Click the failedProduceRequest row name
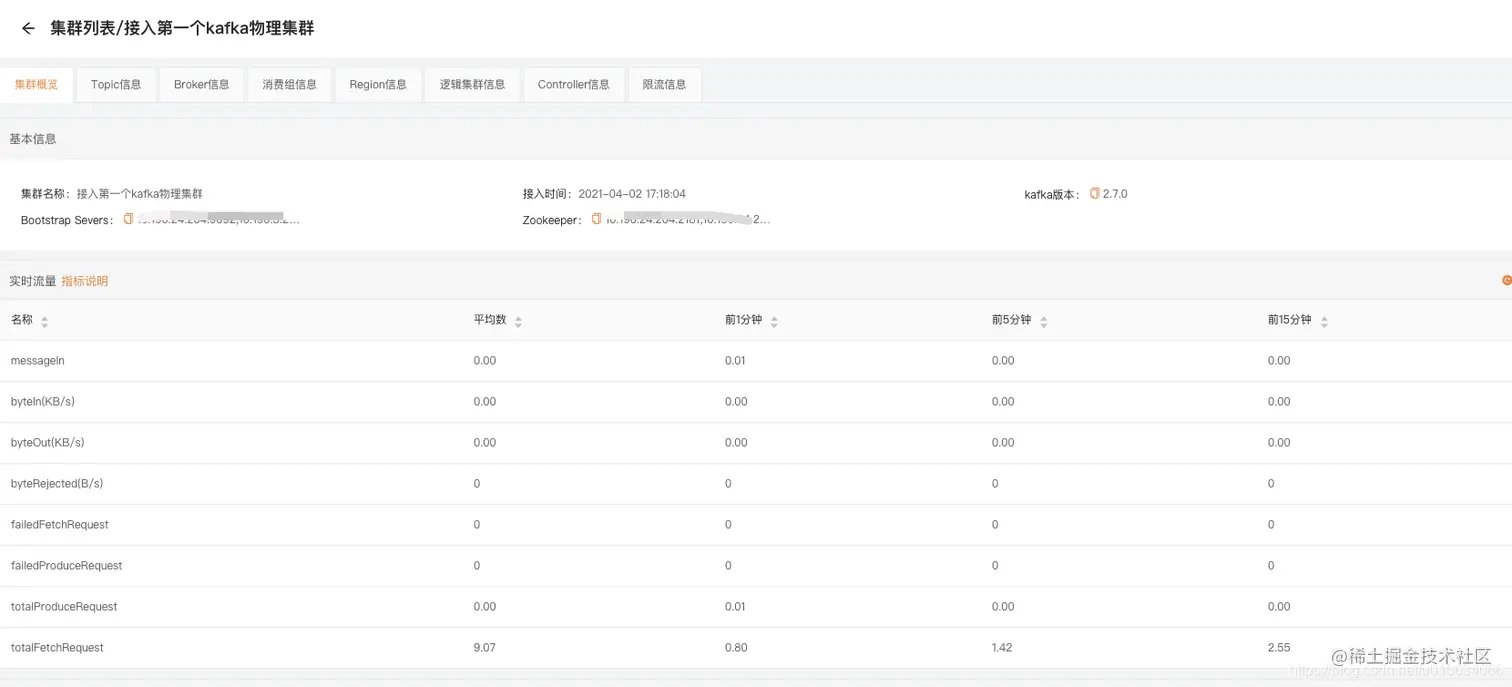 point(67,565)
